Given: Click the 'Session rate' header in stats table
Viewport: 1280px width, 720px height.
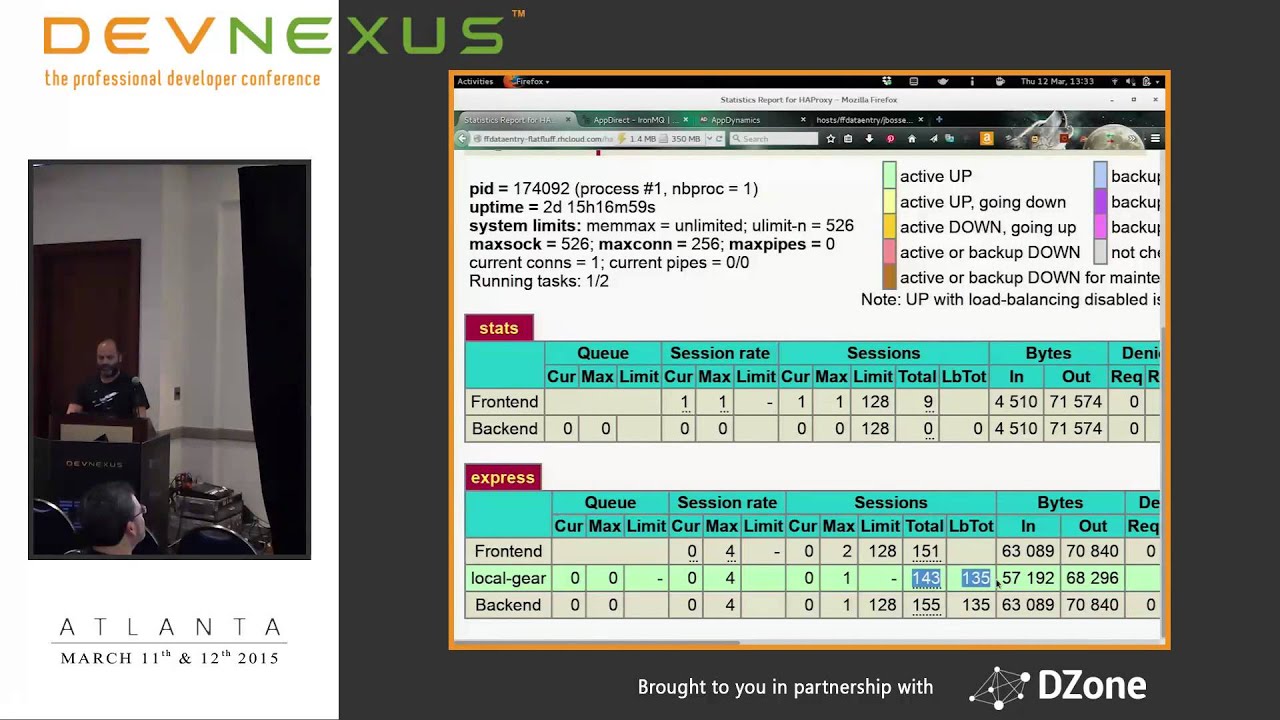Looking at the screenshot, I should (x=720, y=353).
